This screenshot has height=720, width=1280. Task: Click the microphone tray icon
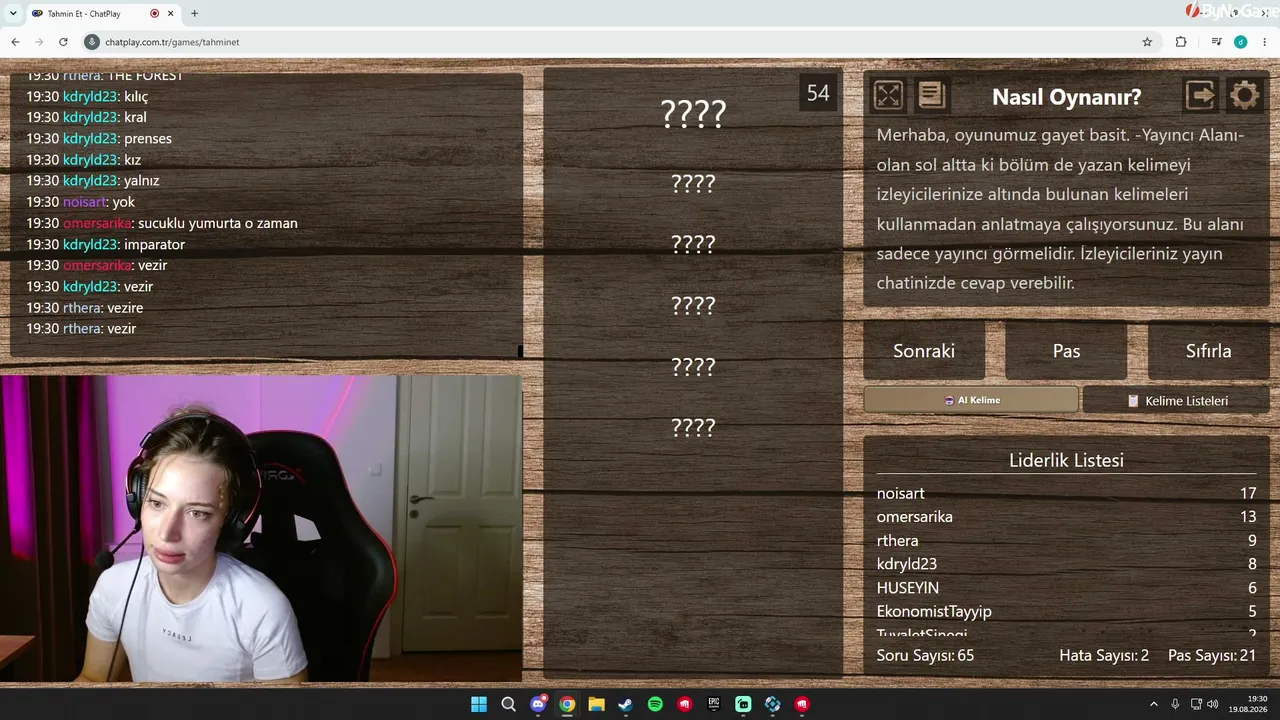coord(1175,704)
